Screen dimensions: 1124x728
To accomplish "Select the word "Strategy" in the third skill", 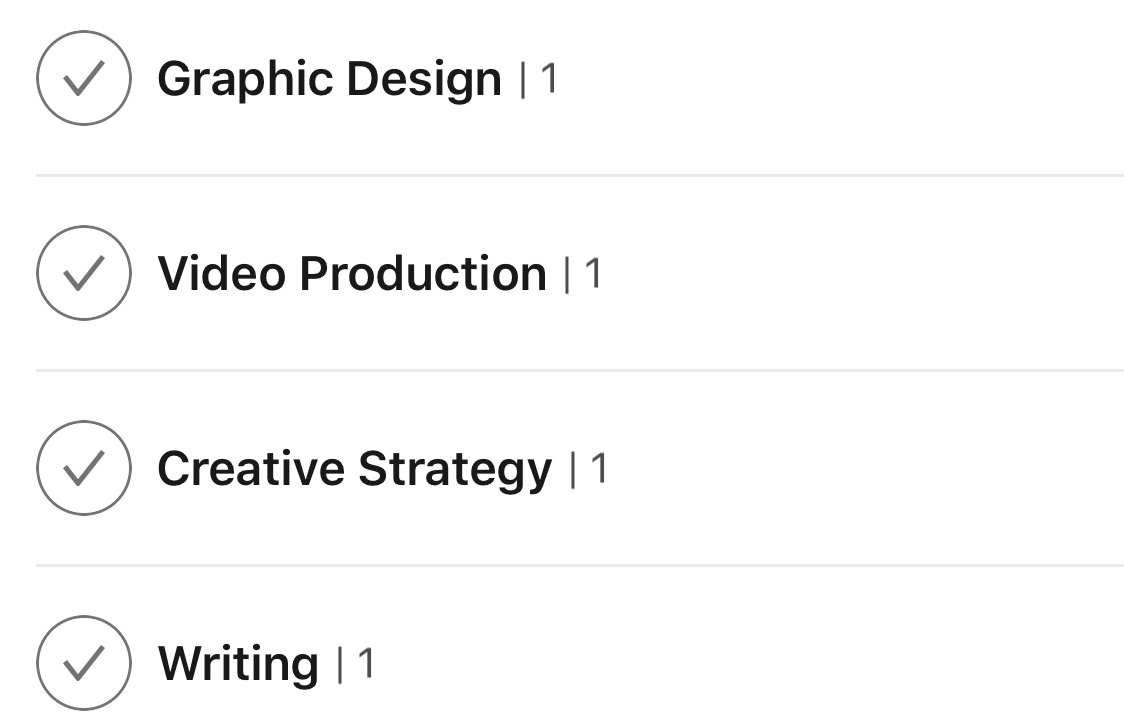I will click(455, 469).
